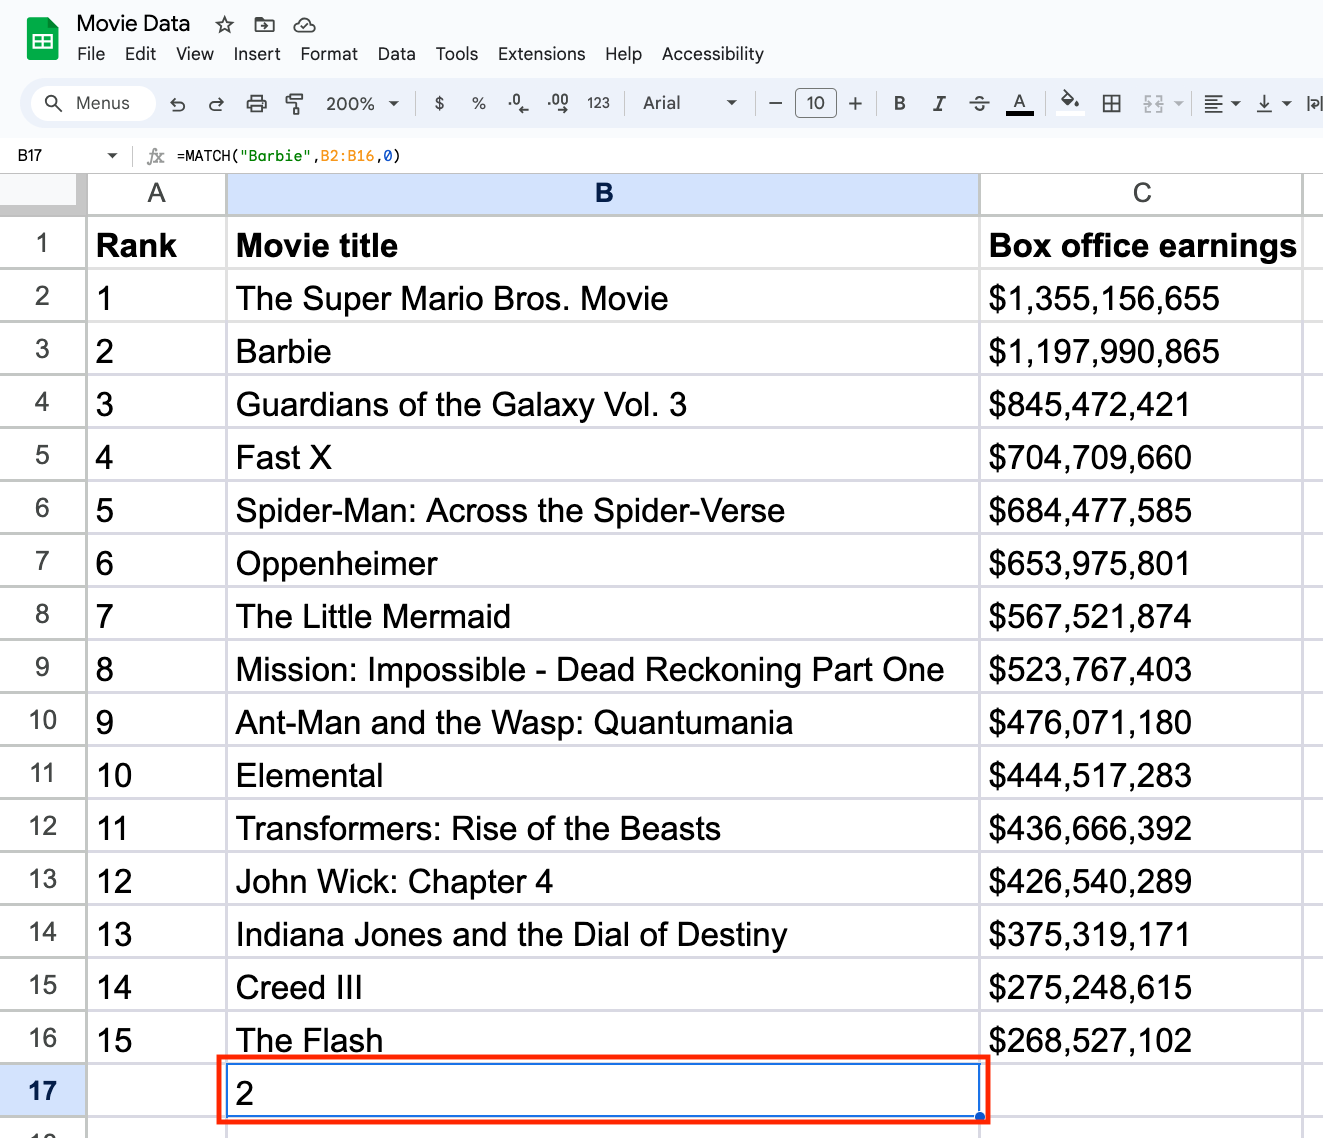
Task: Toggle bold formatting
Action: [x=900, y=103]
